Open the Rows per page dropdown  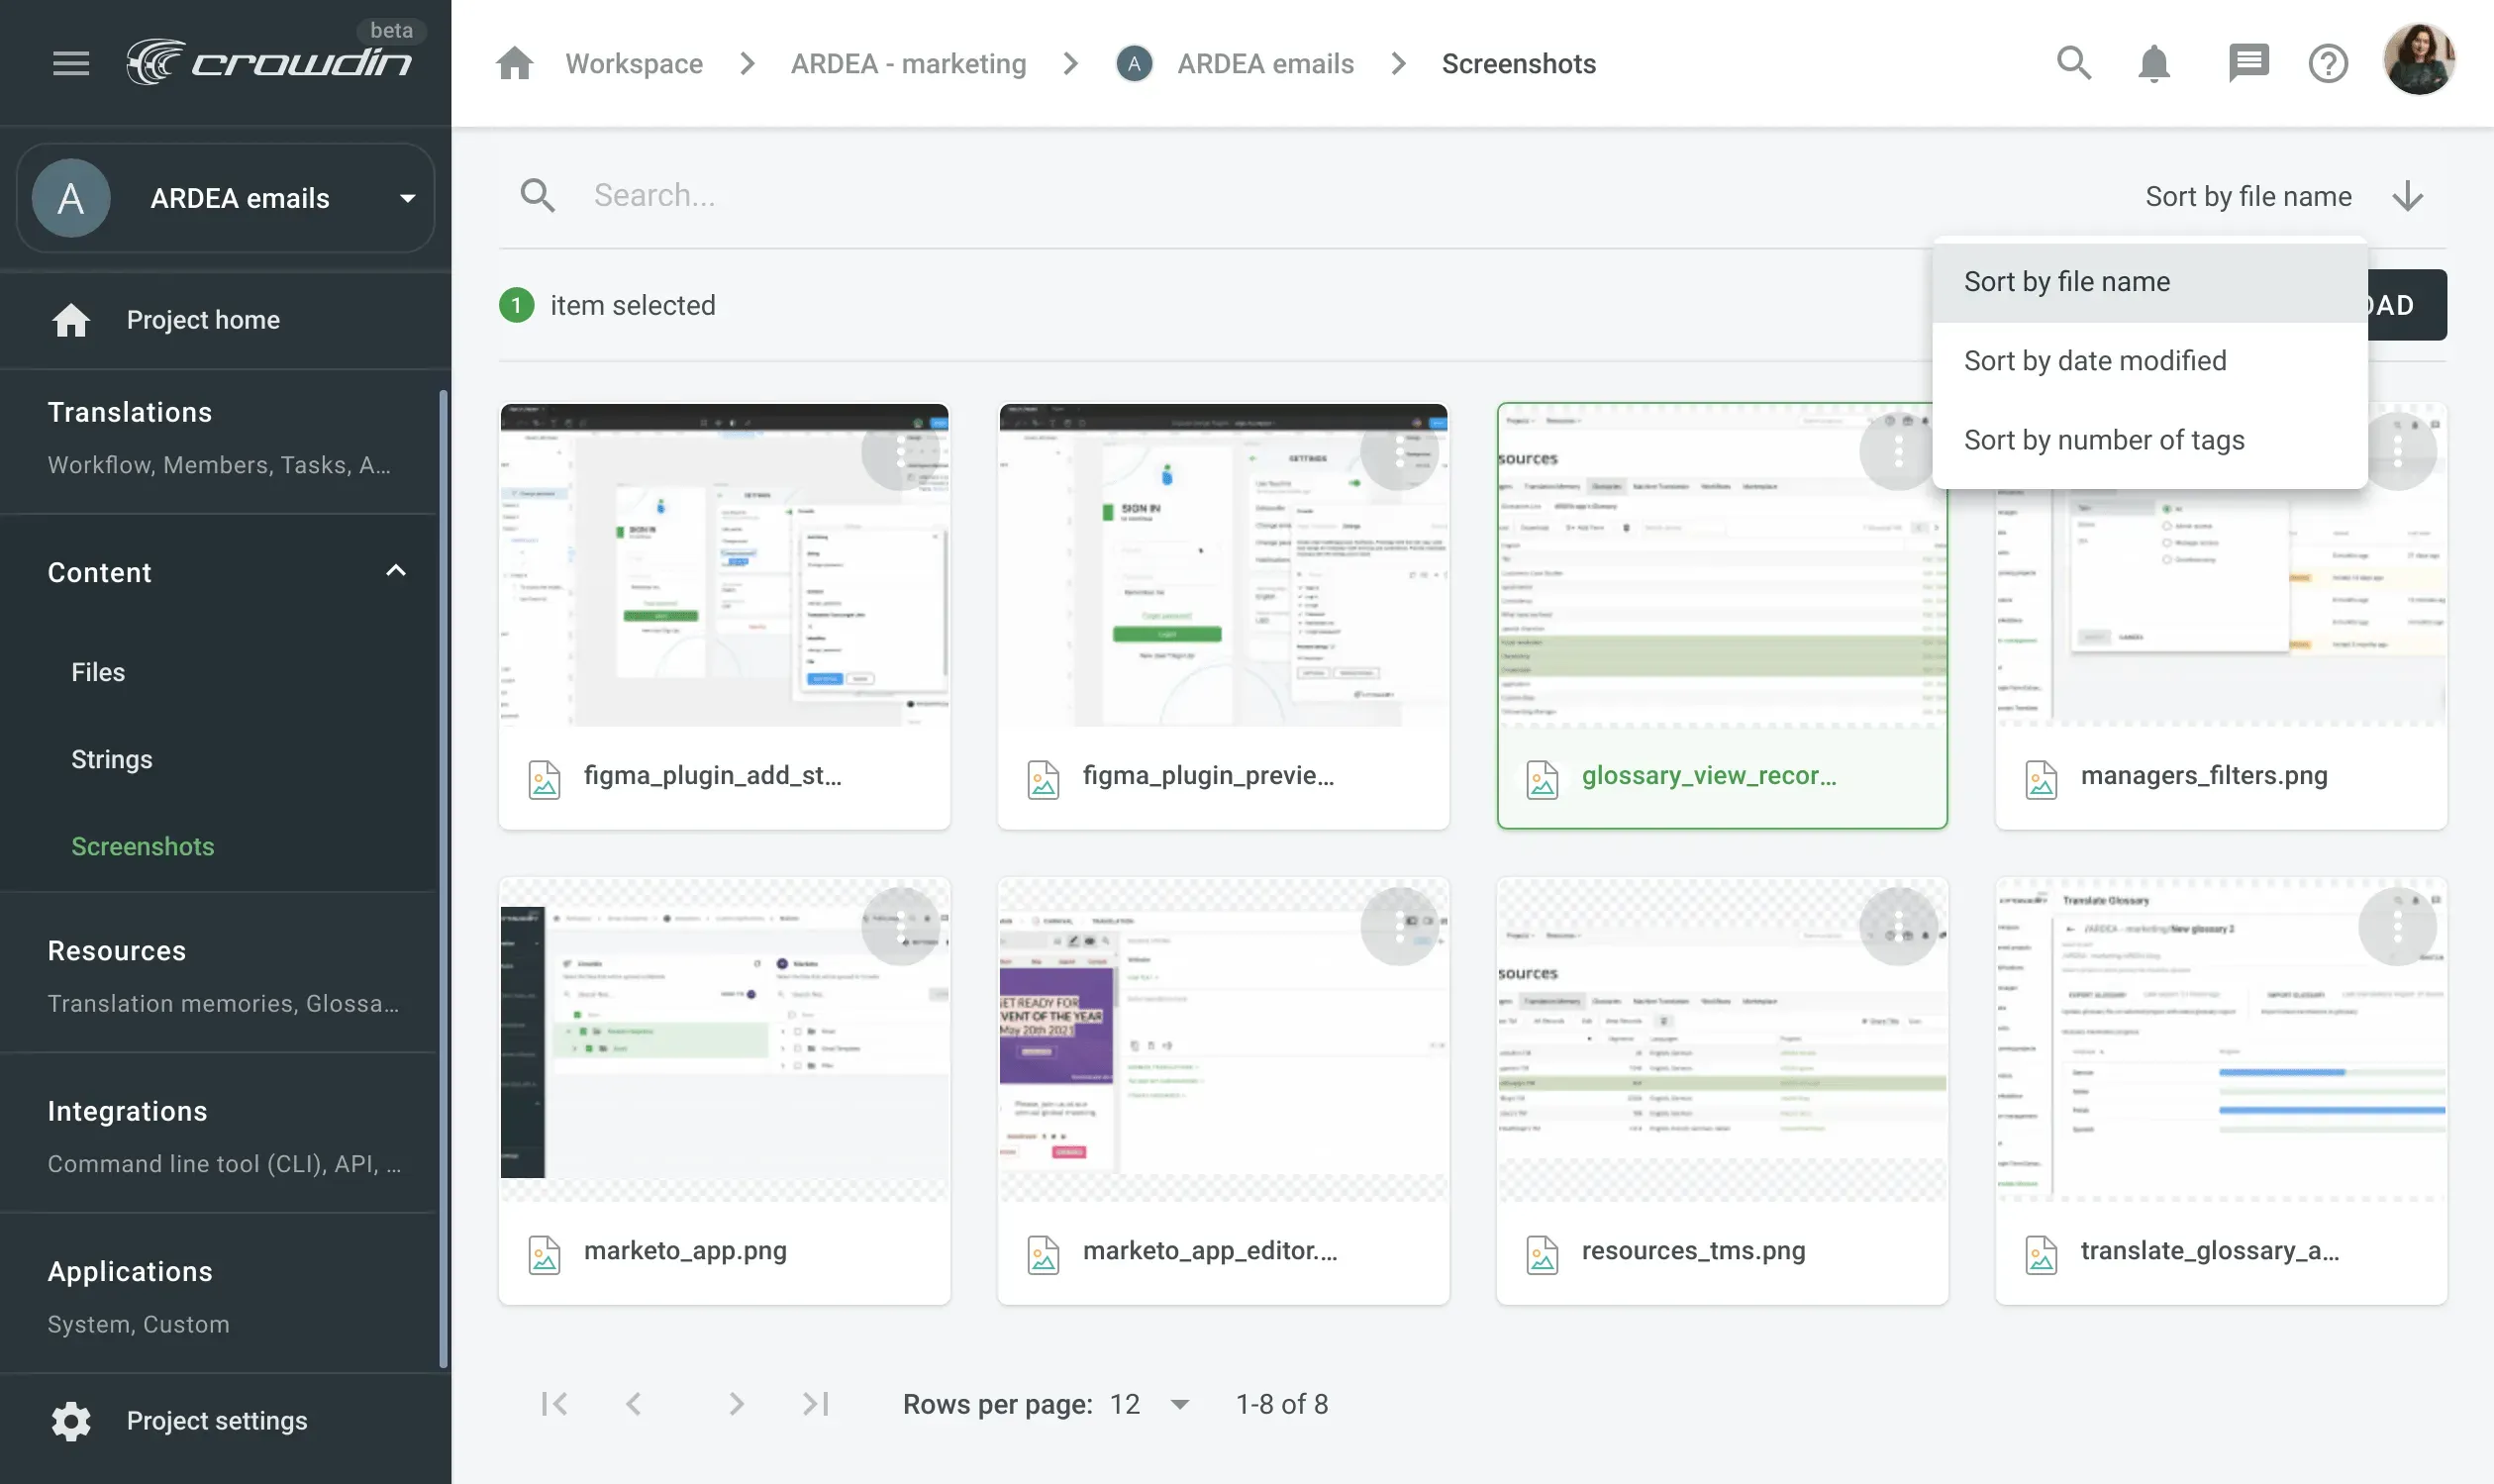click(1178, 1403)
